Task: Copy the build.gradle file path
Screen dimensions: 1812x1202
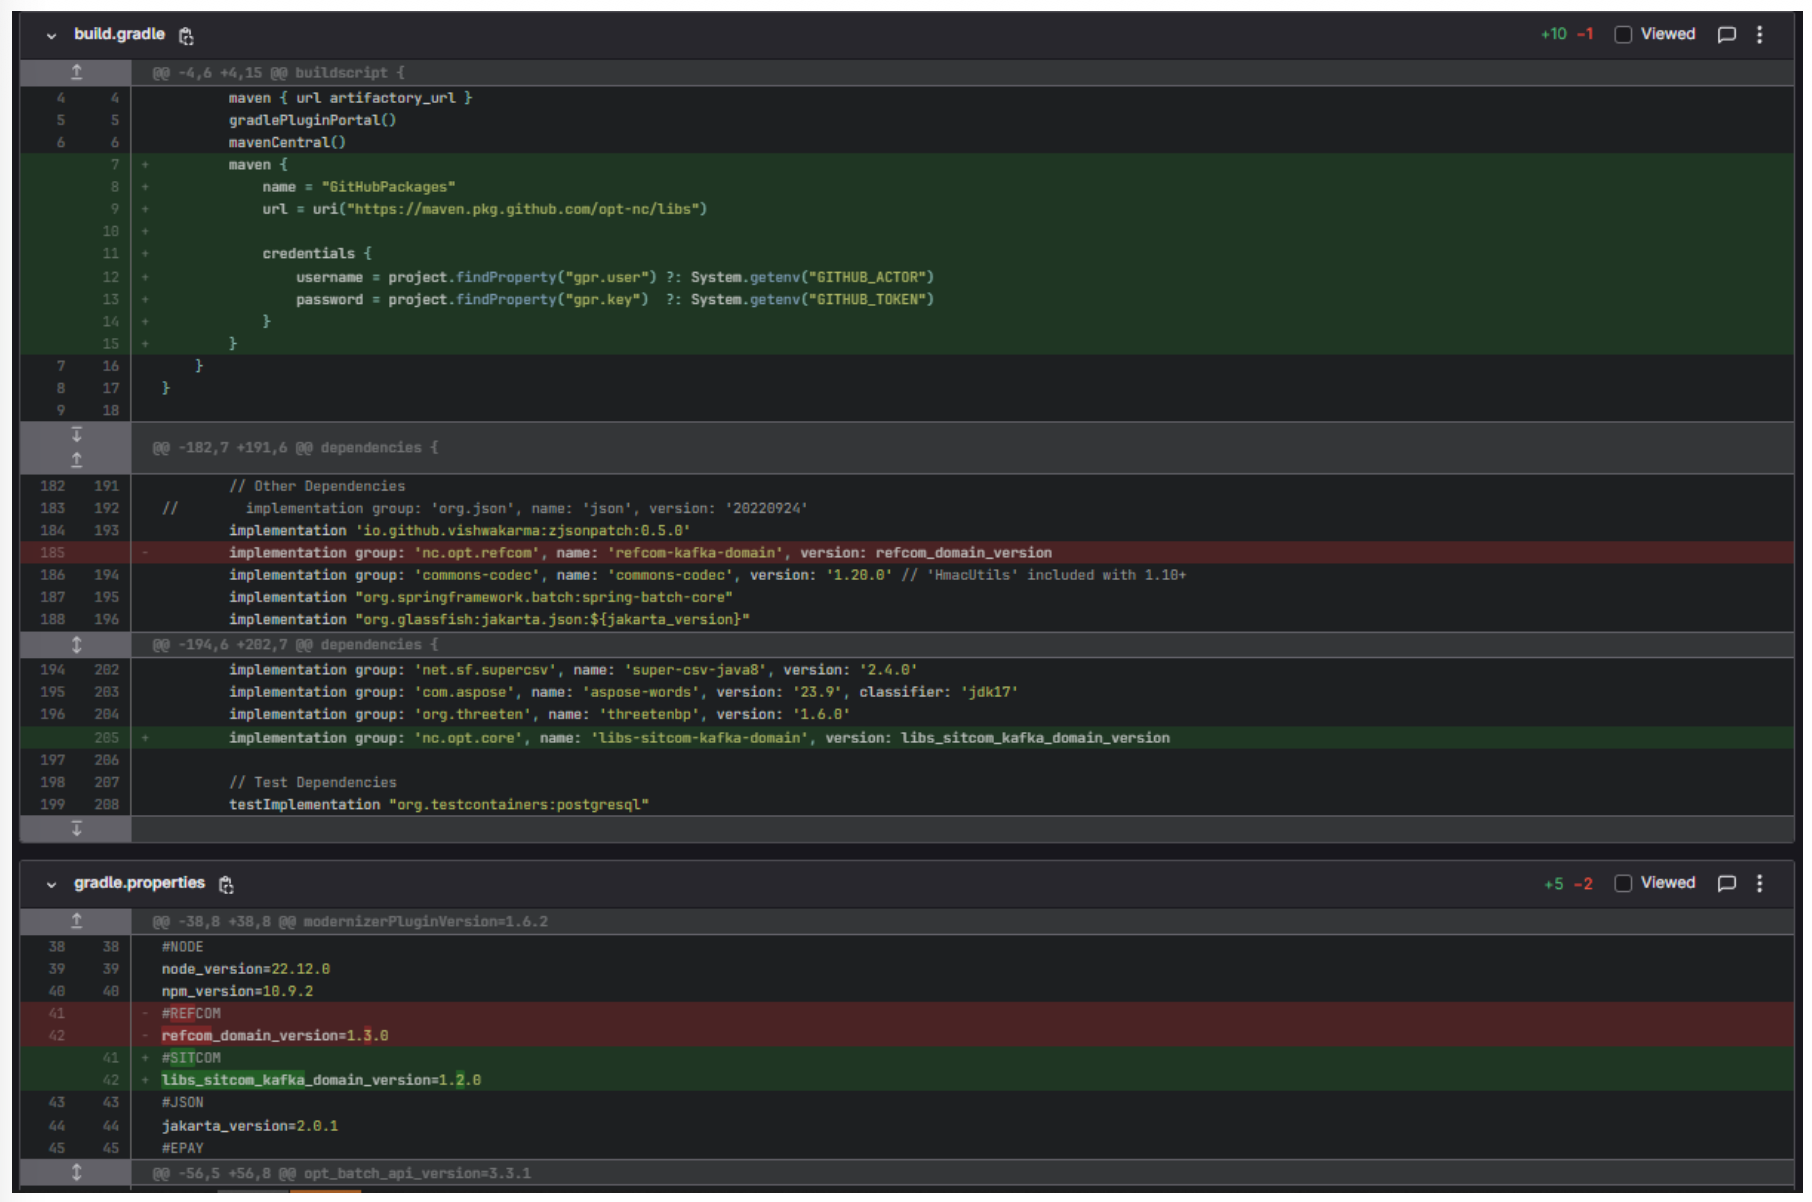Action: 186,36
